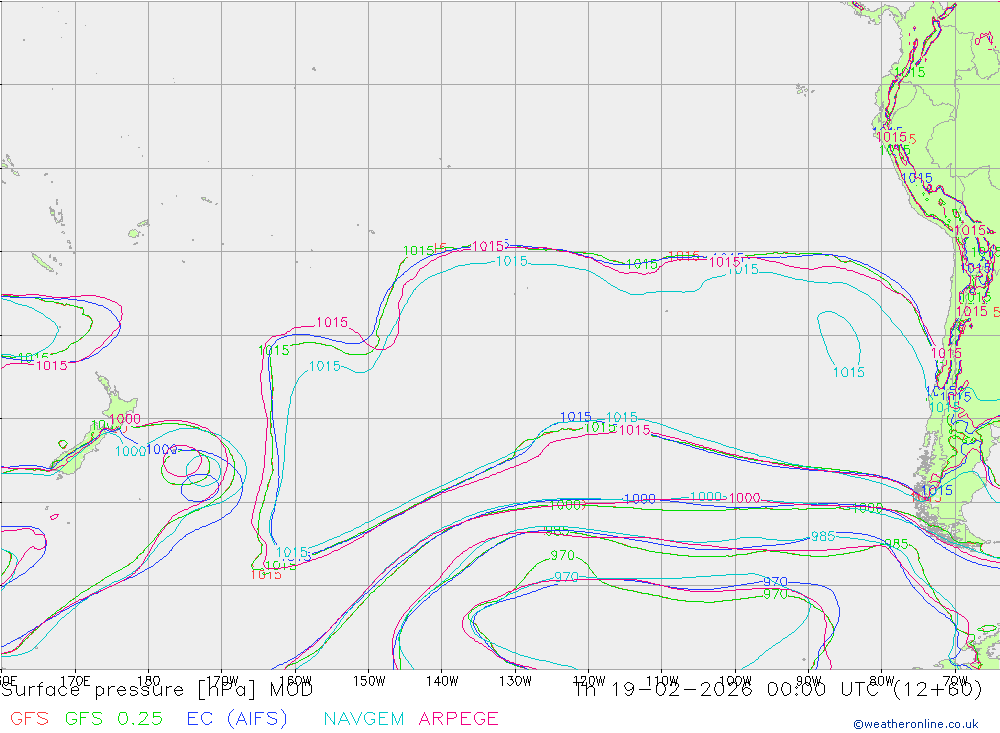Click the red GFS legend label
This screenshot has height=733, width=1000.
click(29, 718)
